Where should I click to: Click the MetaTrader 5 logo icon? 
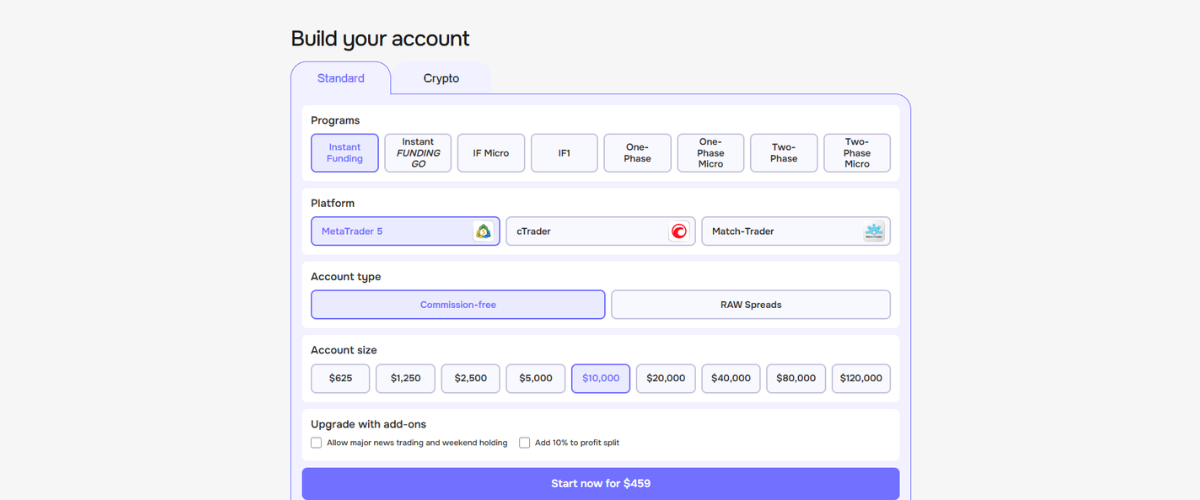tap(484, 231)
